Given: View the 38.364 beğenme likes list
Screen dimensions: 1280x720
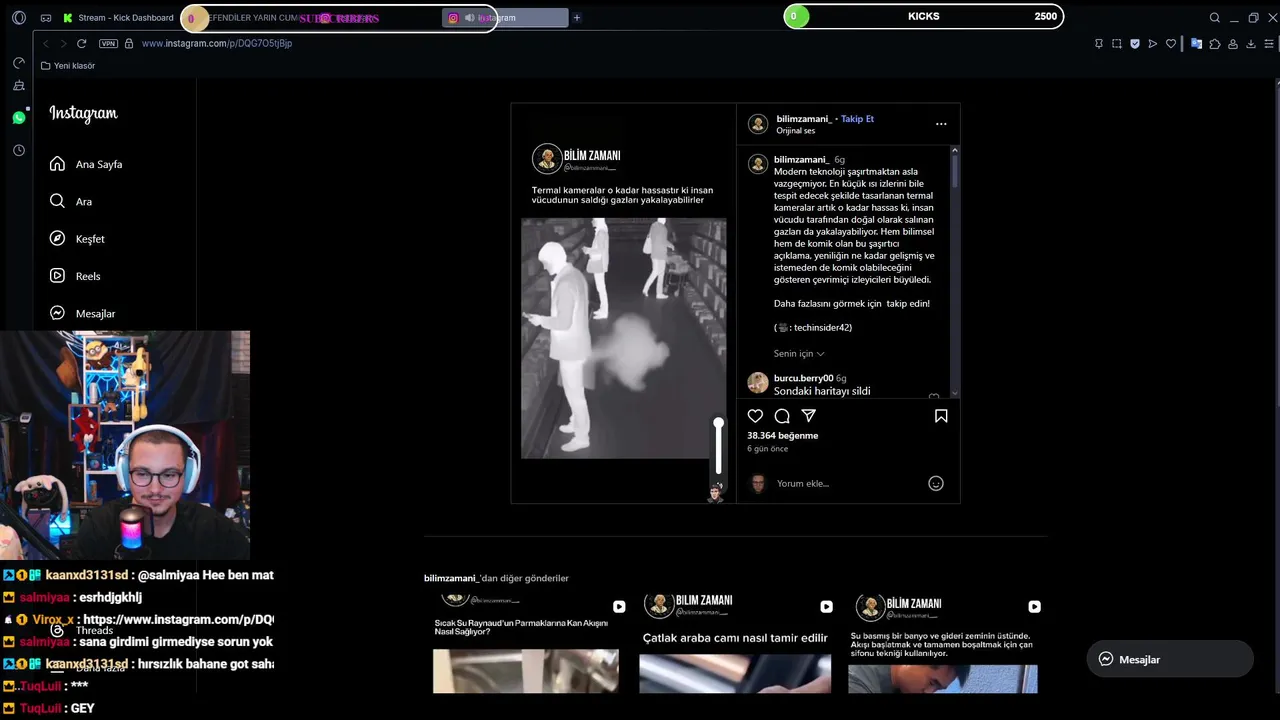Looking at the screenshot, I should coord(783,436).
